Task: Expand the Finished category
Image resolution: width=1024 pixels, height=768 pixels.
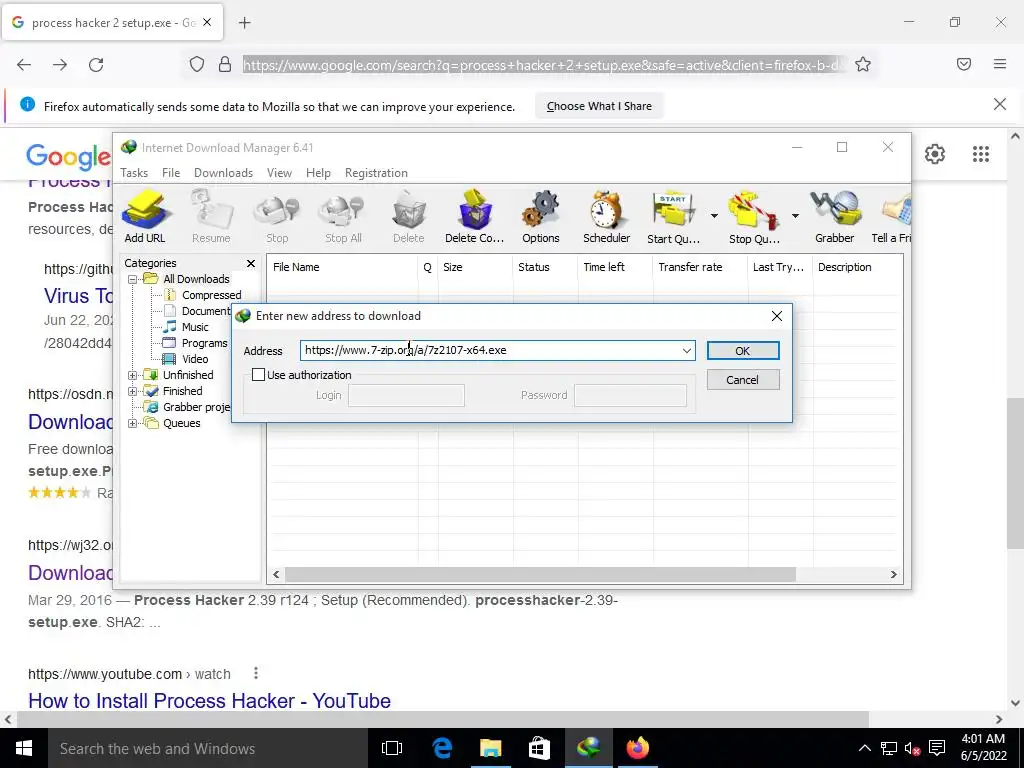Action: (133, 391)
